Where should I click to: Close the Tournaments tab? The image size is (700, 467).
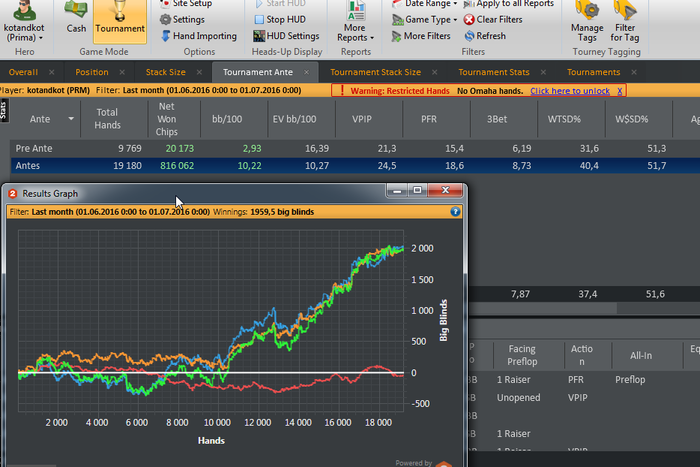tap(634, 72)
